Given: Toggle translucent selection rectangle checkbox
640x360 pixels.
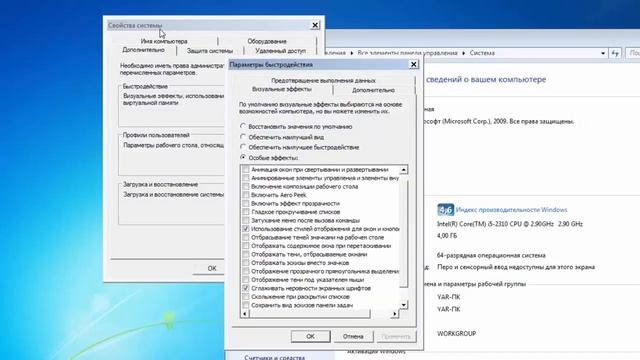Looking at the screenshot, I should [246, 271].
